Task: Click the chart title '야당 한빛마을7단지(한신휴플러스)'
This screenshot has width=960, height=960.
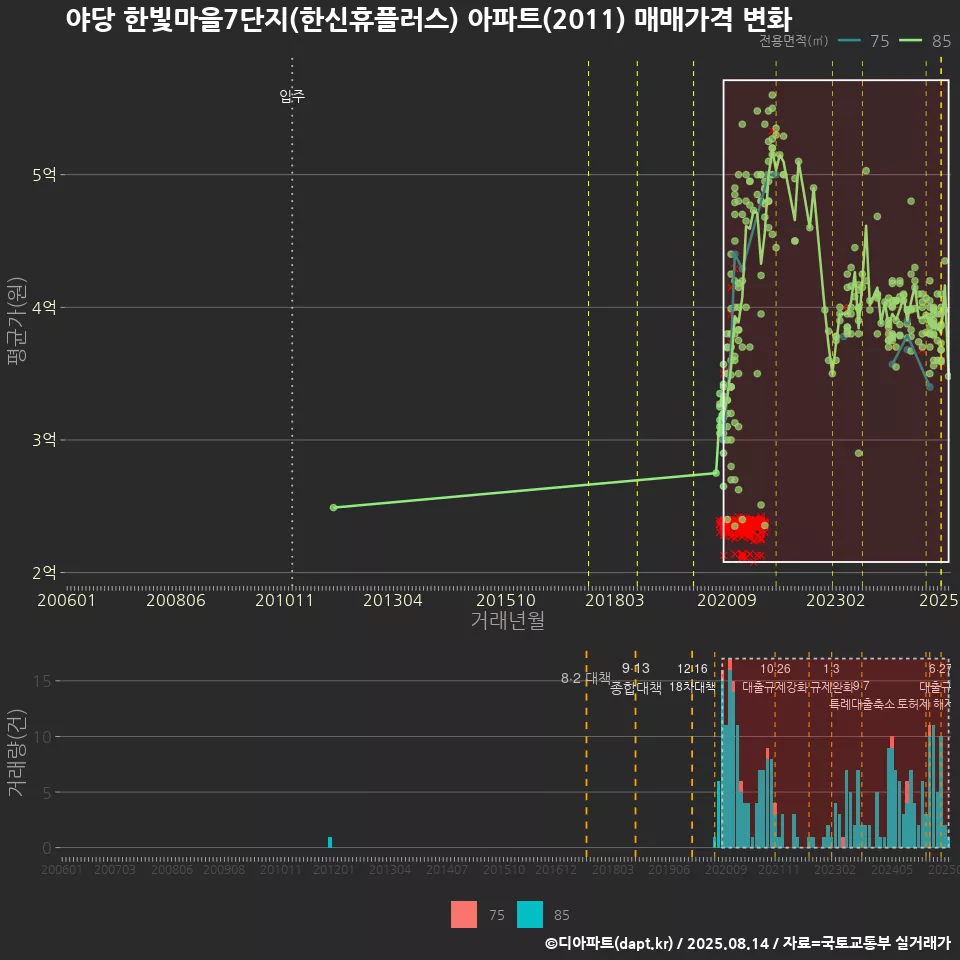Action: 261,20
